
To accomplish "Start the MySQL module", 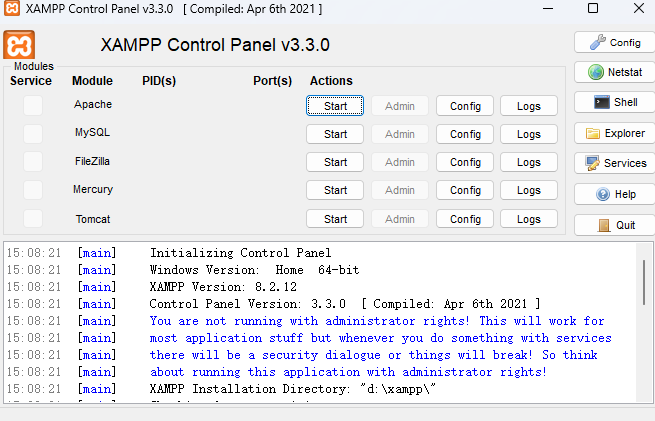I will point(335,134).
